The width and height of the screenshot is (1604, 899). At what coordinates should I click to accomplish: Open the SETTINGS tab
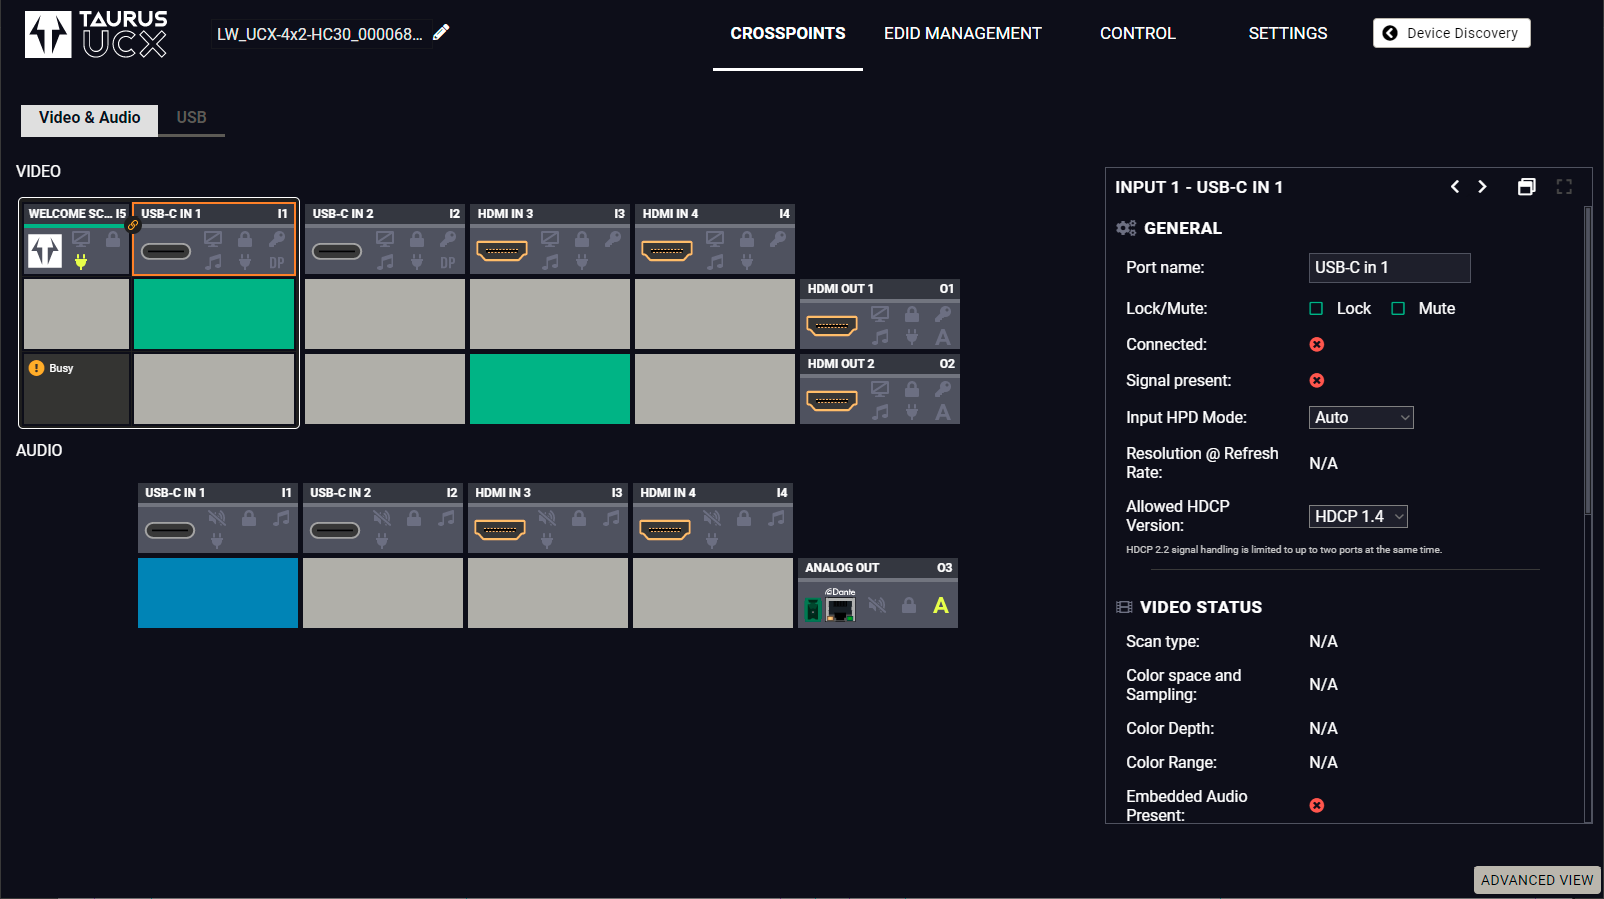click(x=1288, y=34)
